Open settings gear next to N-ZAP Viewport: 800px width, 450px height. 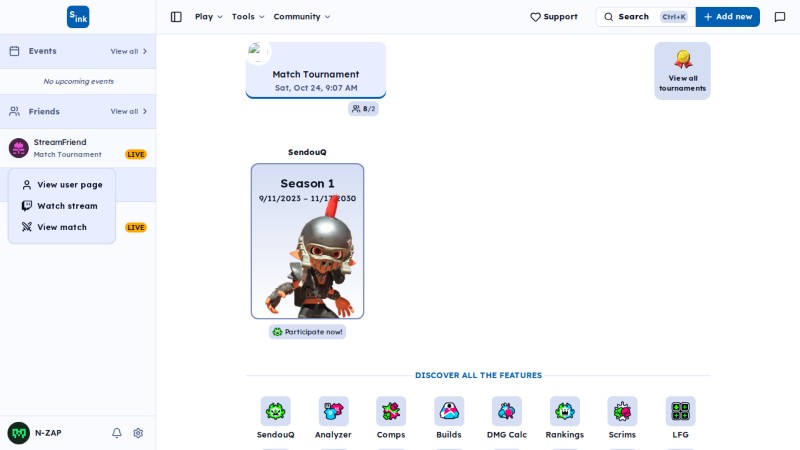tap(138, 433)
